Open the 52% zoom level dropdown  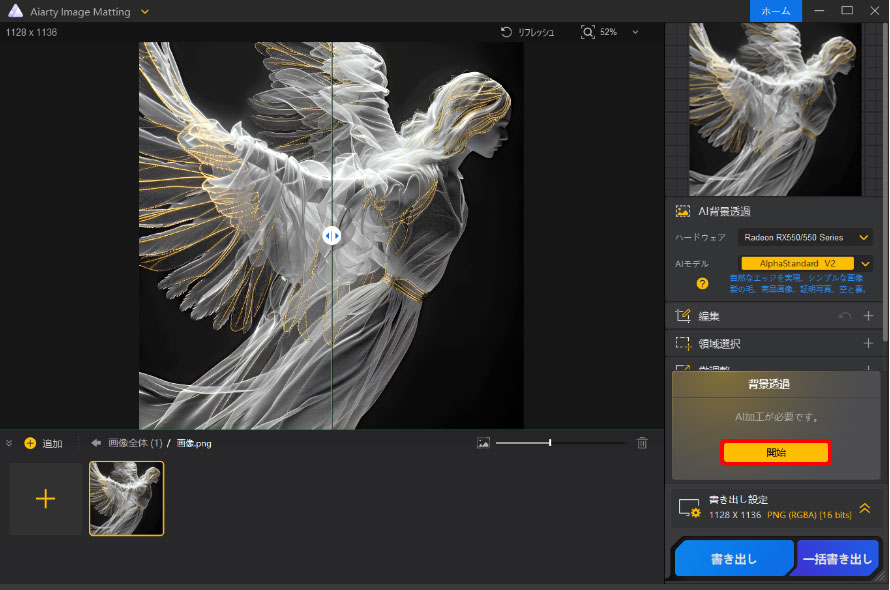point(636,32)
